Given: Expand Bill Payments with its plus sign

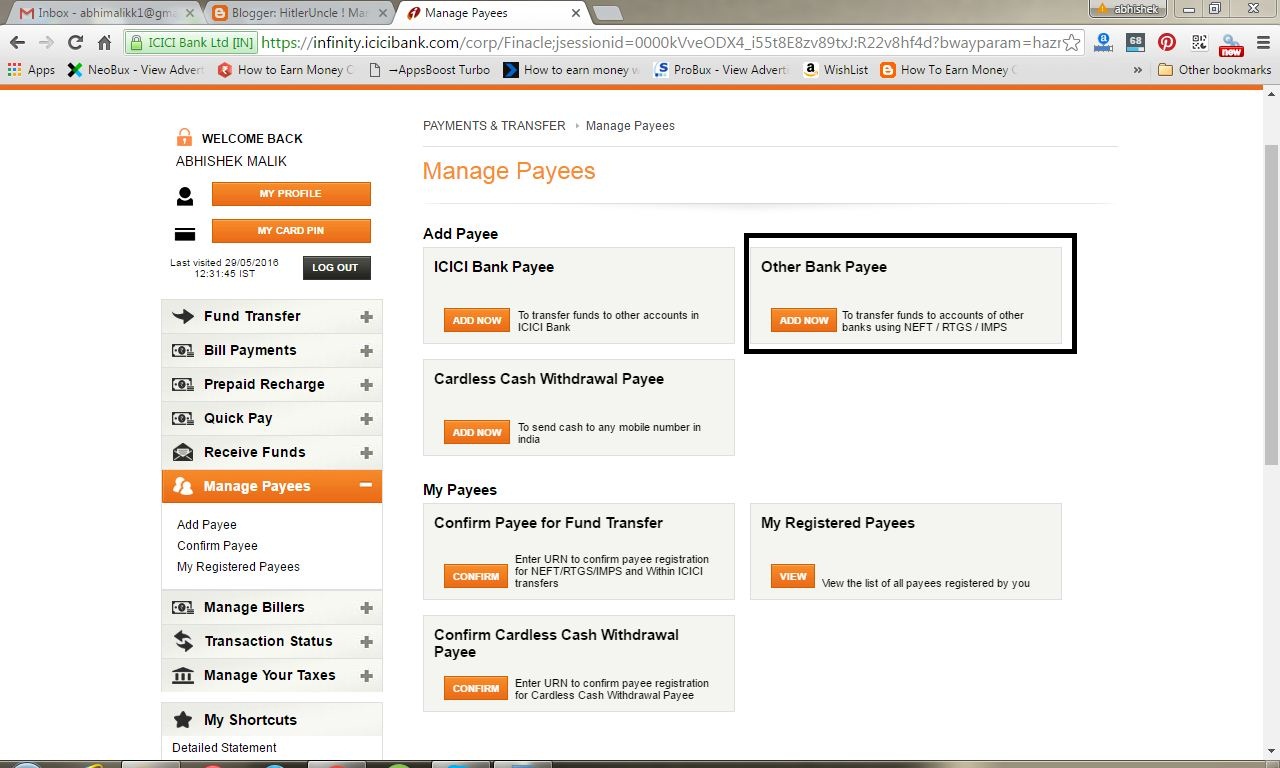Looking at the screenshot, I should point(366,351).
